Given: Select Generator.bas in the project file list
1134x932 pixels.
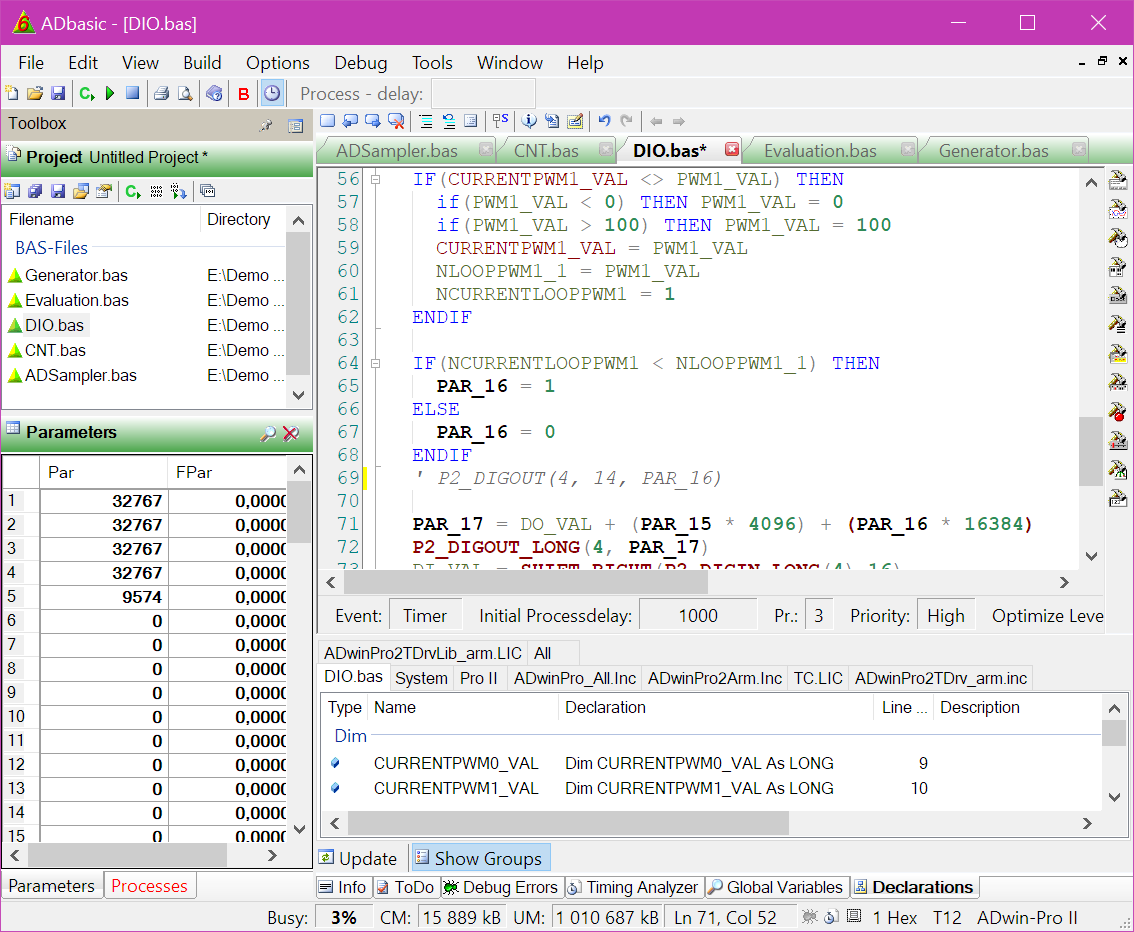Looking at the screenshot, I should pos(76,275).
